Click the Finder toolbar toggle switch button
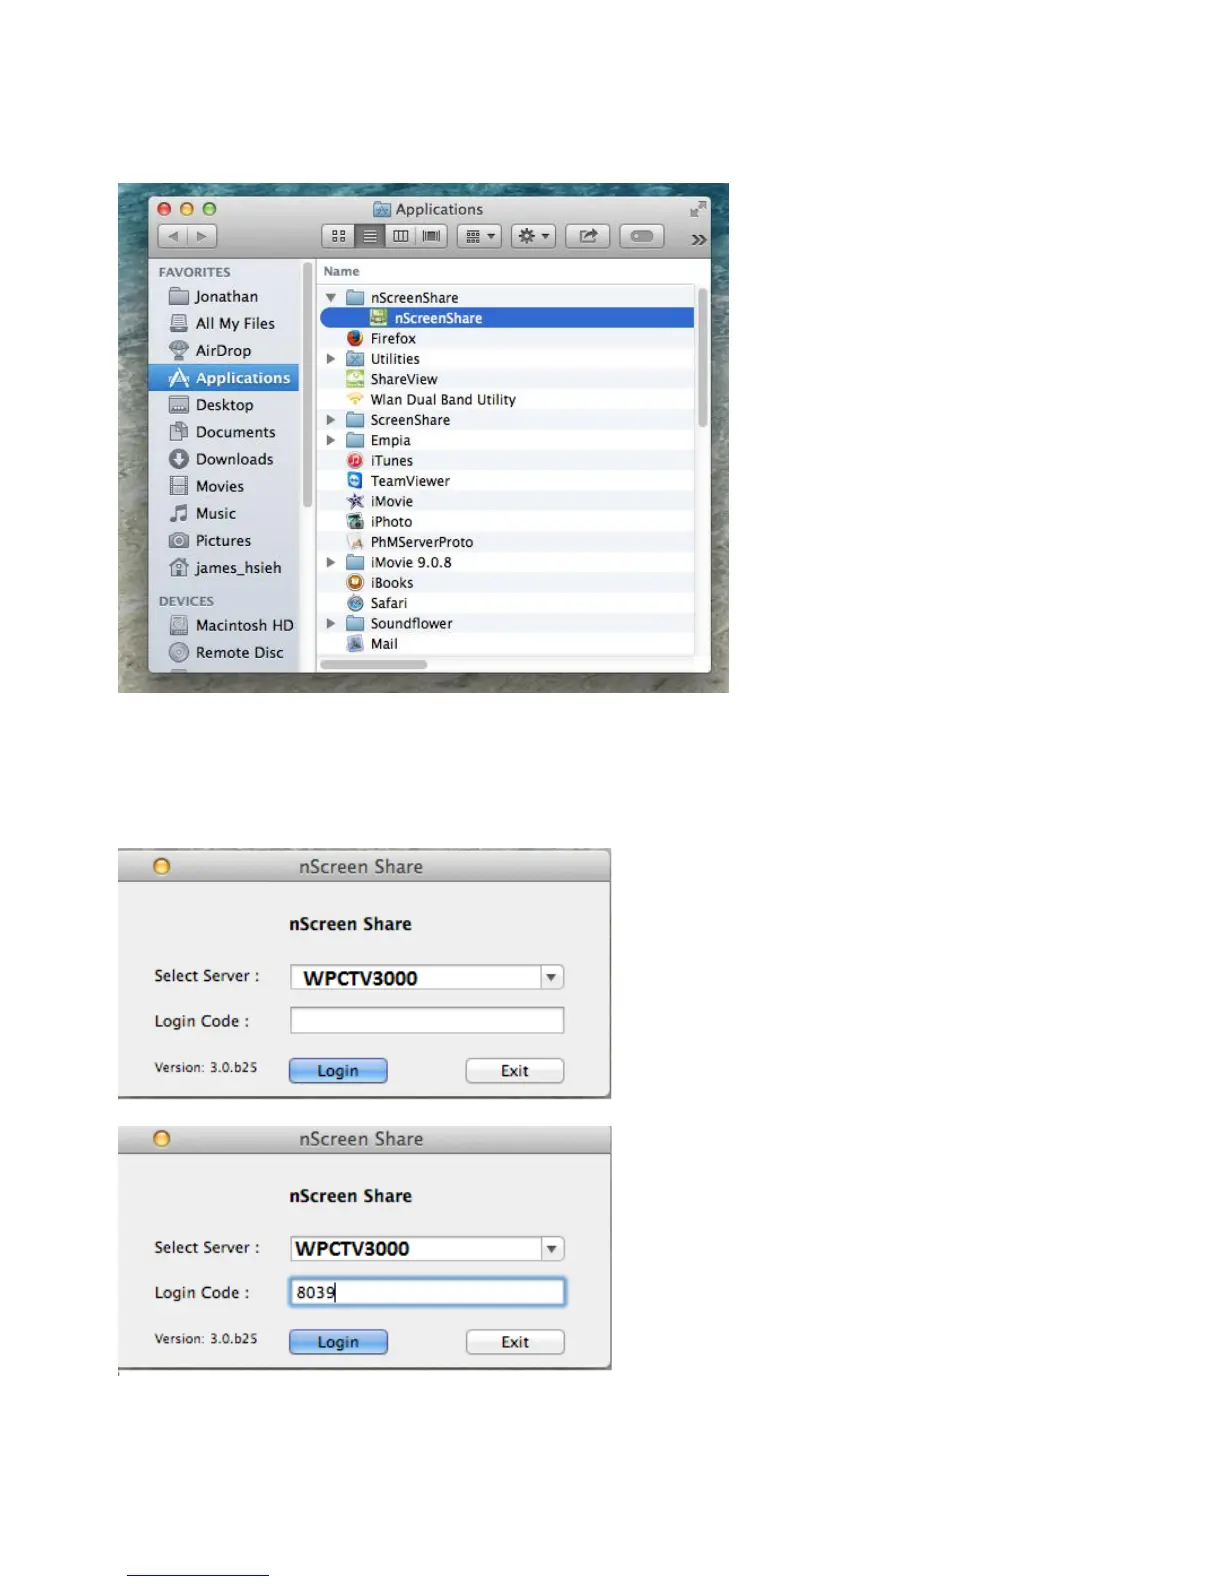Screen dimensions: 1224x1584 (642, 236)
